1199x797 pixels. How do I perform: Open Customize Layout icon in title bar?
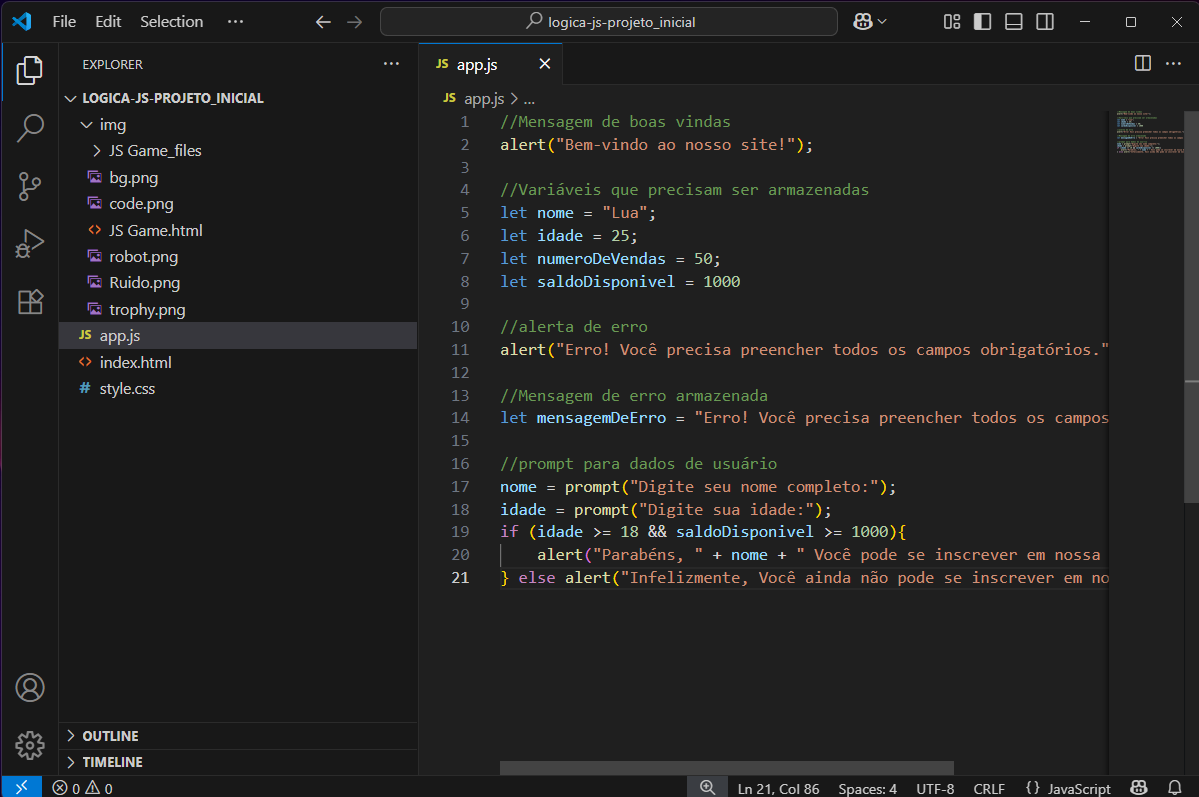[x=951, y=22]
